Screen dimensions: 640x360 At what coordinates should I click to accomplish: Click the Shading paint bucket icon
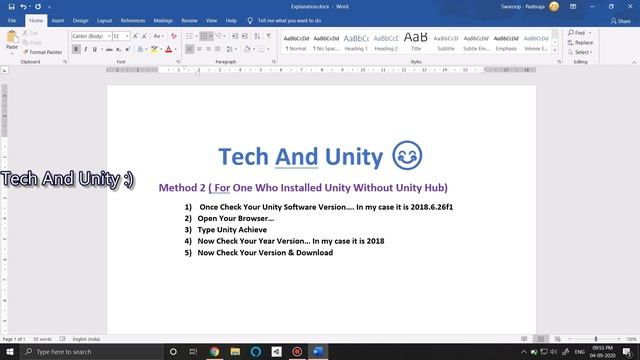[247, 49]
